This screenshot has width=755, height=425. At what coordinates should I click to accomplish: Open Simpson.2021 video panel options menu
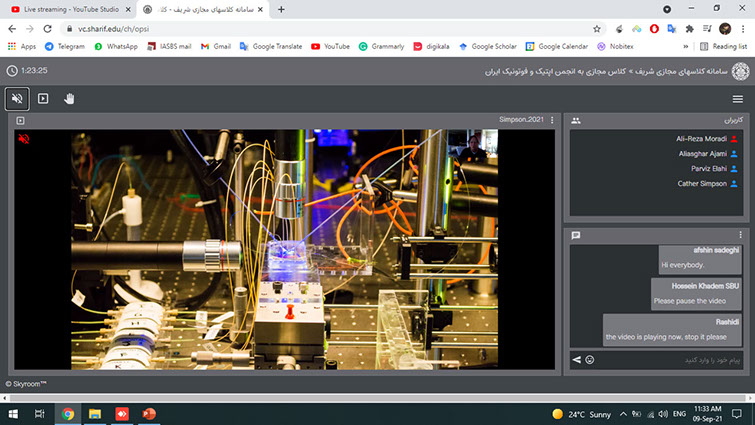pyautogui.click(x=552, y=121)
